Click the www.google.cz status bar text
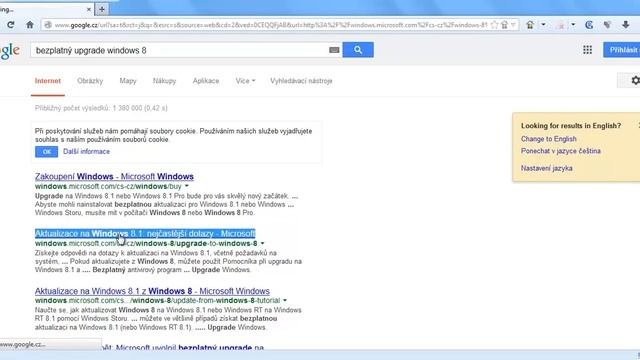Image resolution: width=640 pixels, height=360 pixels. (22, 344)
